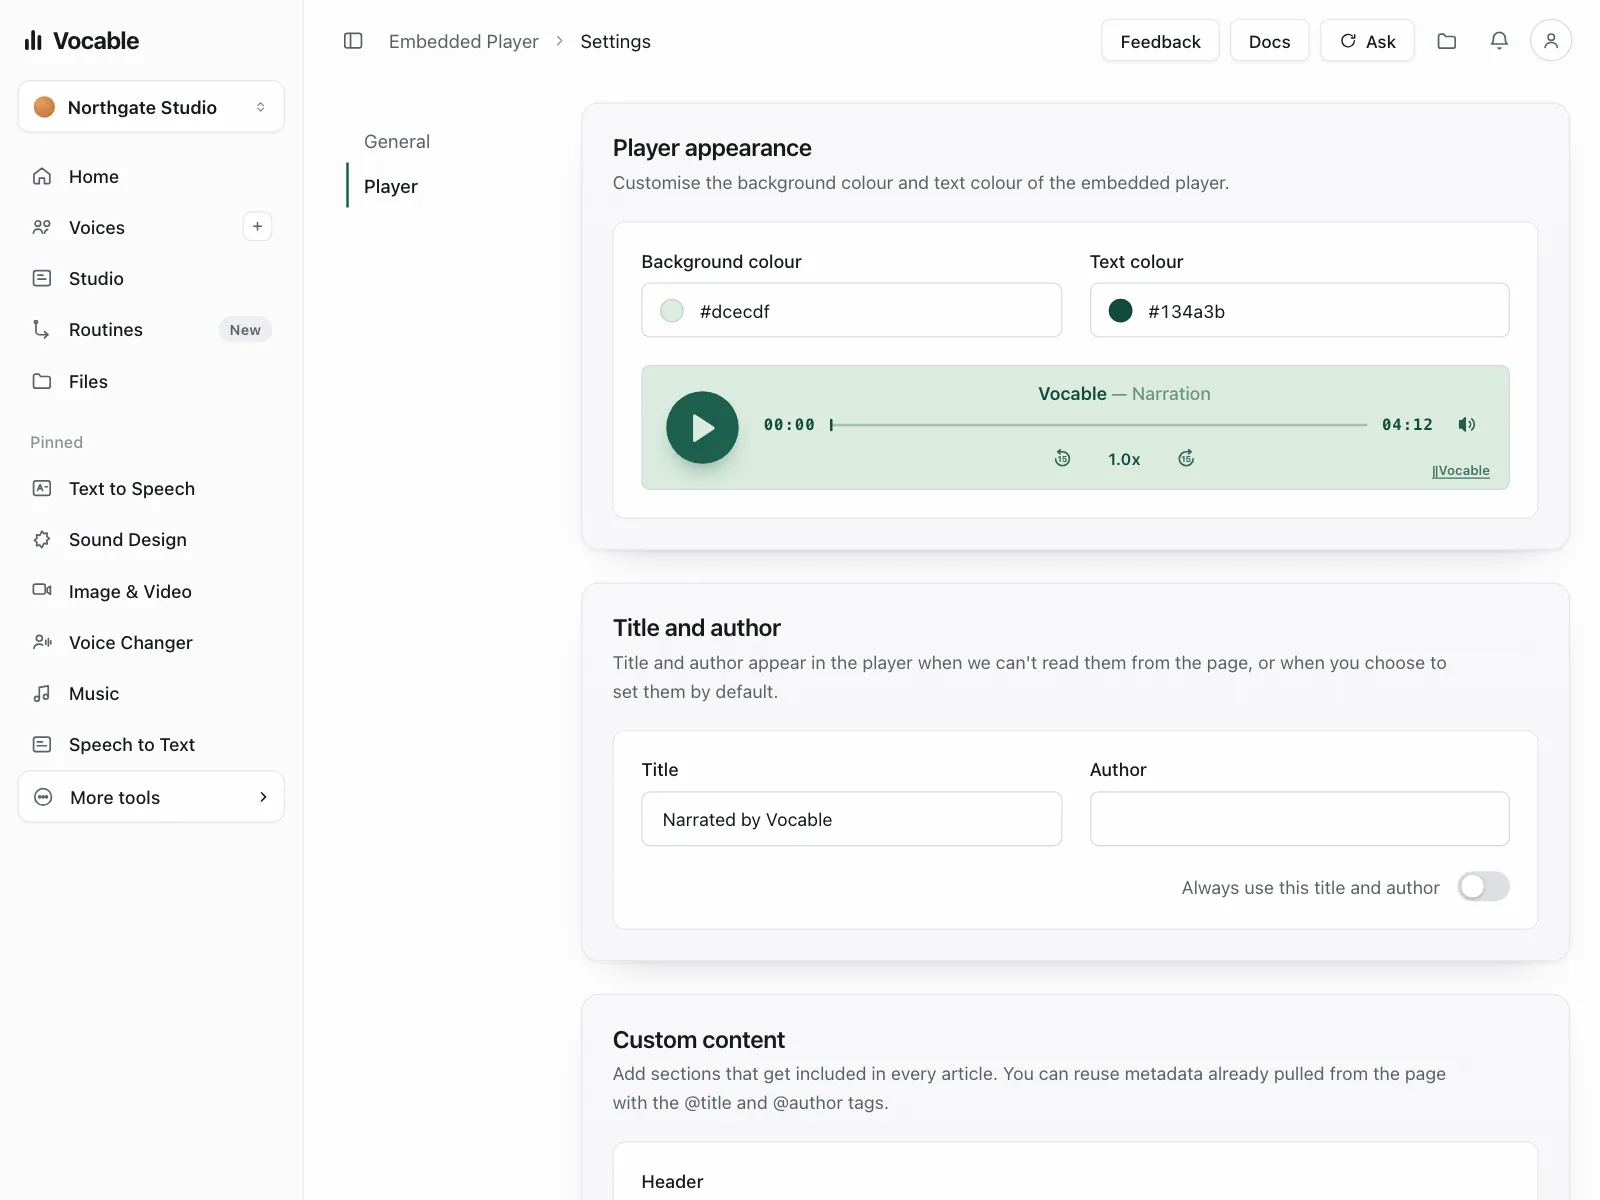The width and height of the screenshot is (1600, 1200).
Task: Click the Speech to Text icon
Action: (x=42, y=745)
